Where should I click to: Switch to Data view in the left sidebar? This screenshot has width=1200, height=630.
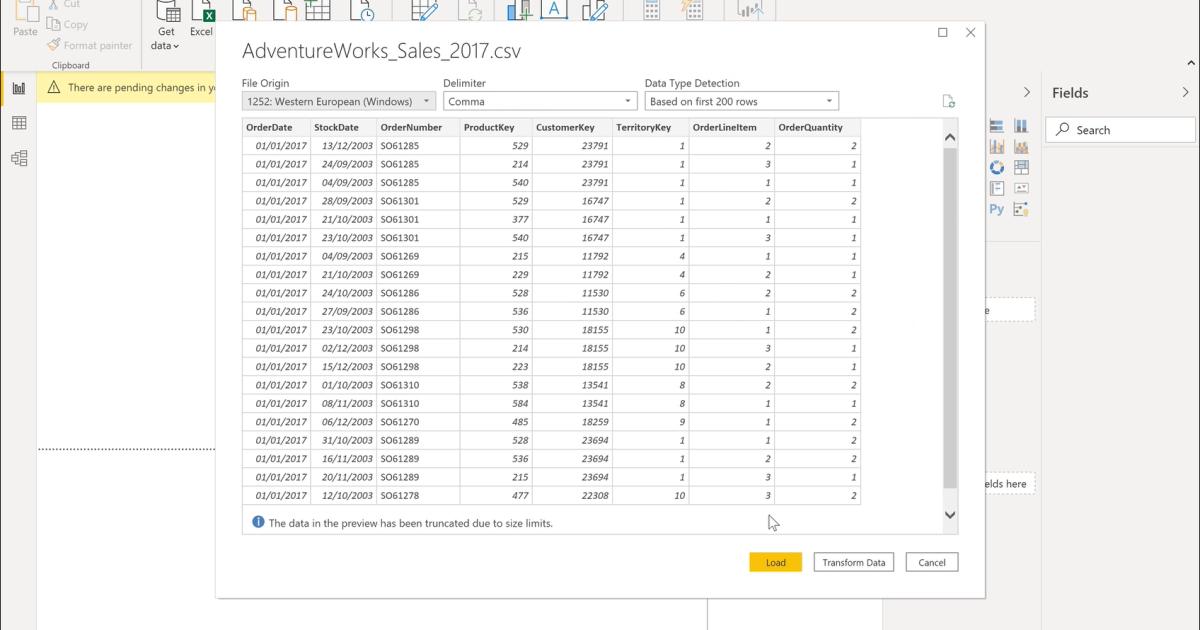(x=18, y=121)
